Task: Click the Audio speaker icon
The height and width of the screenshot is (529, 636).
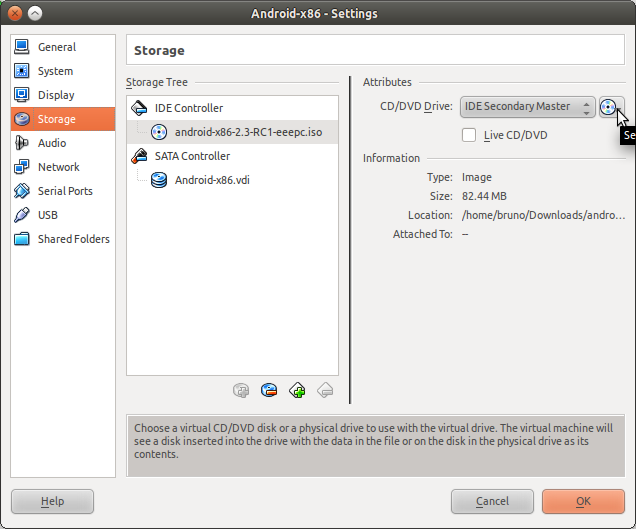Action: coord(21,142)
